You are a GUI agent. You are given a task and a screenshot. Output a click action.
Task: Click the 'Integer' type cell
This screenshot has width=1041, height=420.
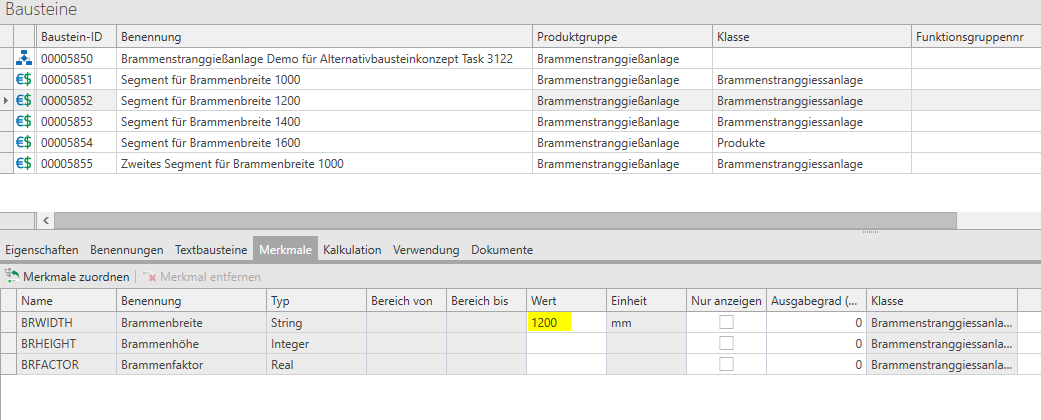(x=316, y=344)
